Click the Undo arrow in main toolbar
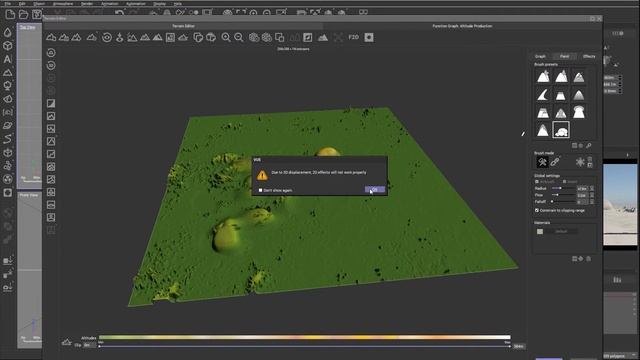The height and width of the screenshot is (360, 640). pyautogui.click(x=119, y=13)
